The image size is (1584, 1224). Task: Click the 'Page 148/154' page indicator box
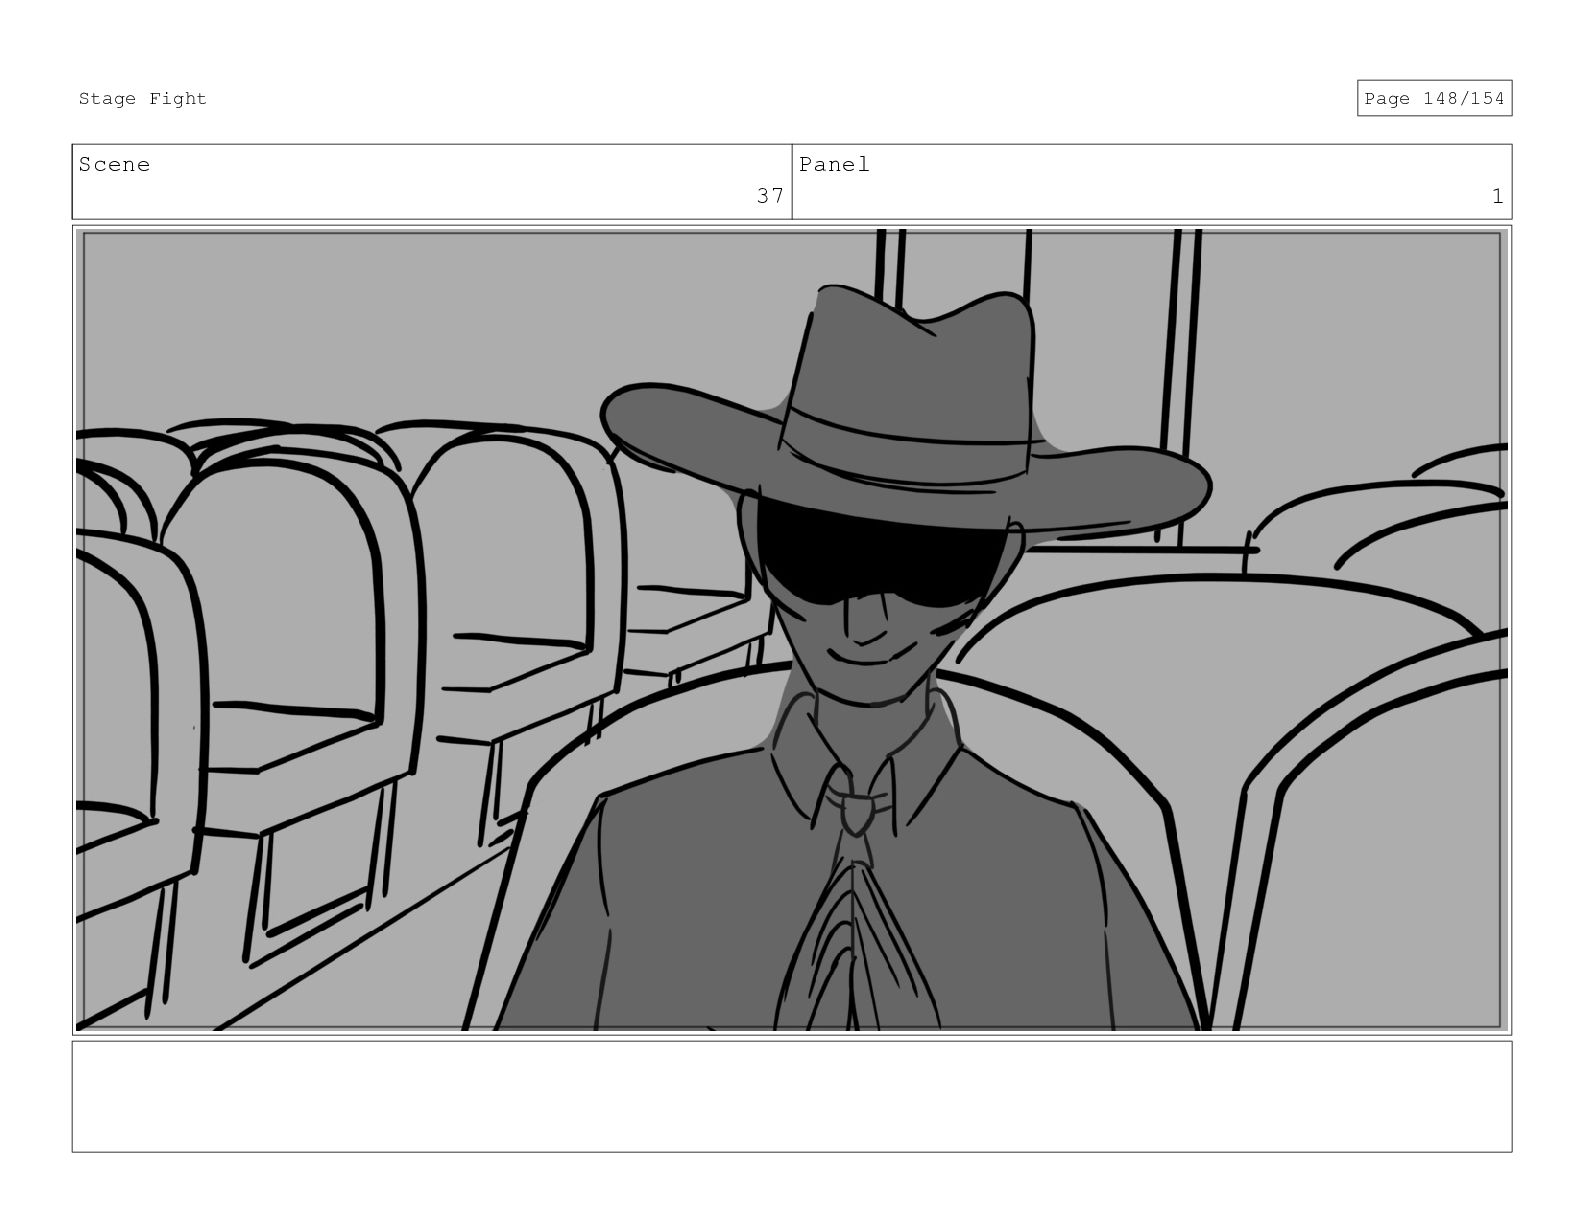1434,98
